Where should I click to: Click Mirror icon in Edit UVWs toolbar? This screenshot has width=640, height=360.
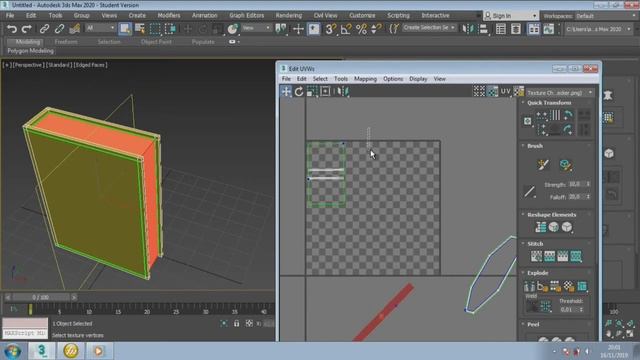click(342, 91)
